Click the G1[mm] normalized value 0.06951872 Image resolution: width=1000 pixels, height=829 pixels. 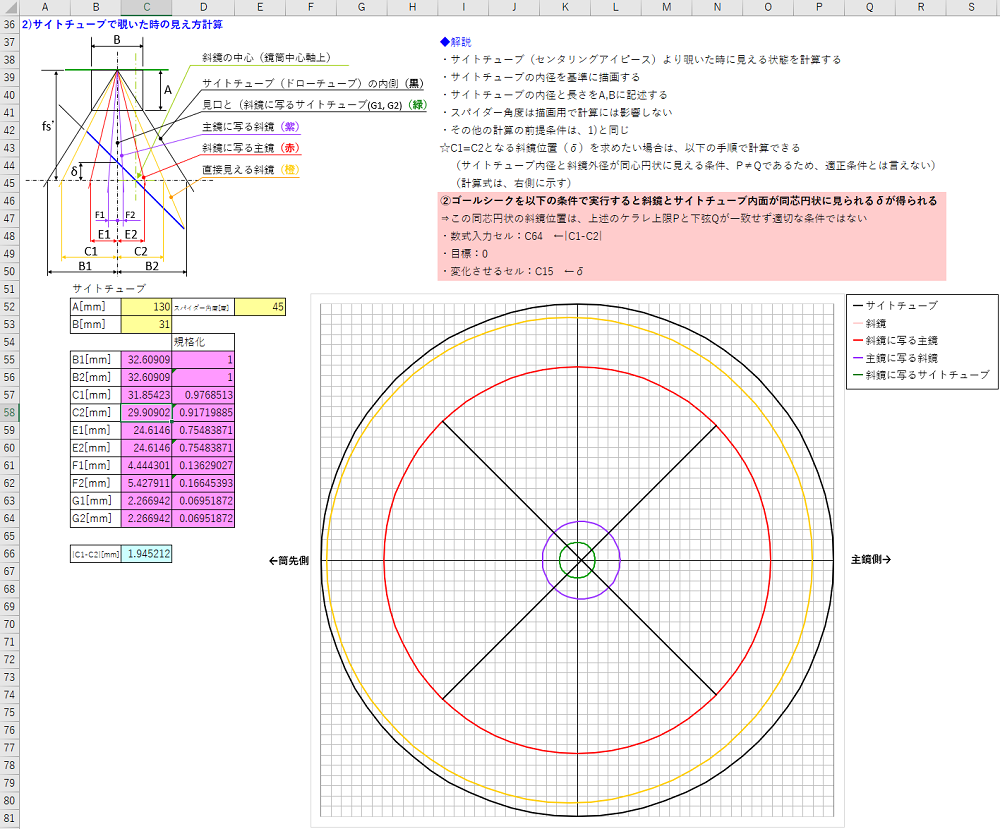click(203, 501)
